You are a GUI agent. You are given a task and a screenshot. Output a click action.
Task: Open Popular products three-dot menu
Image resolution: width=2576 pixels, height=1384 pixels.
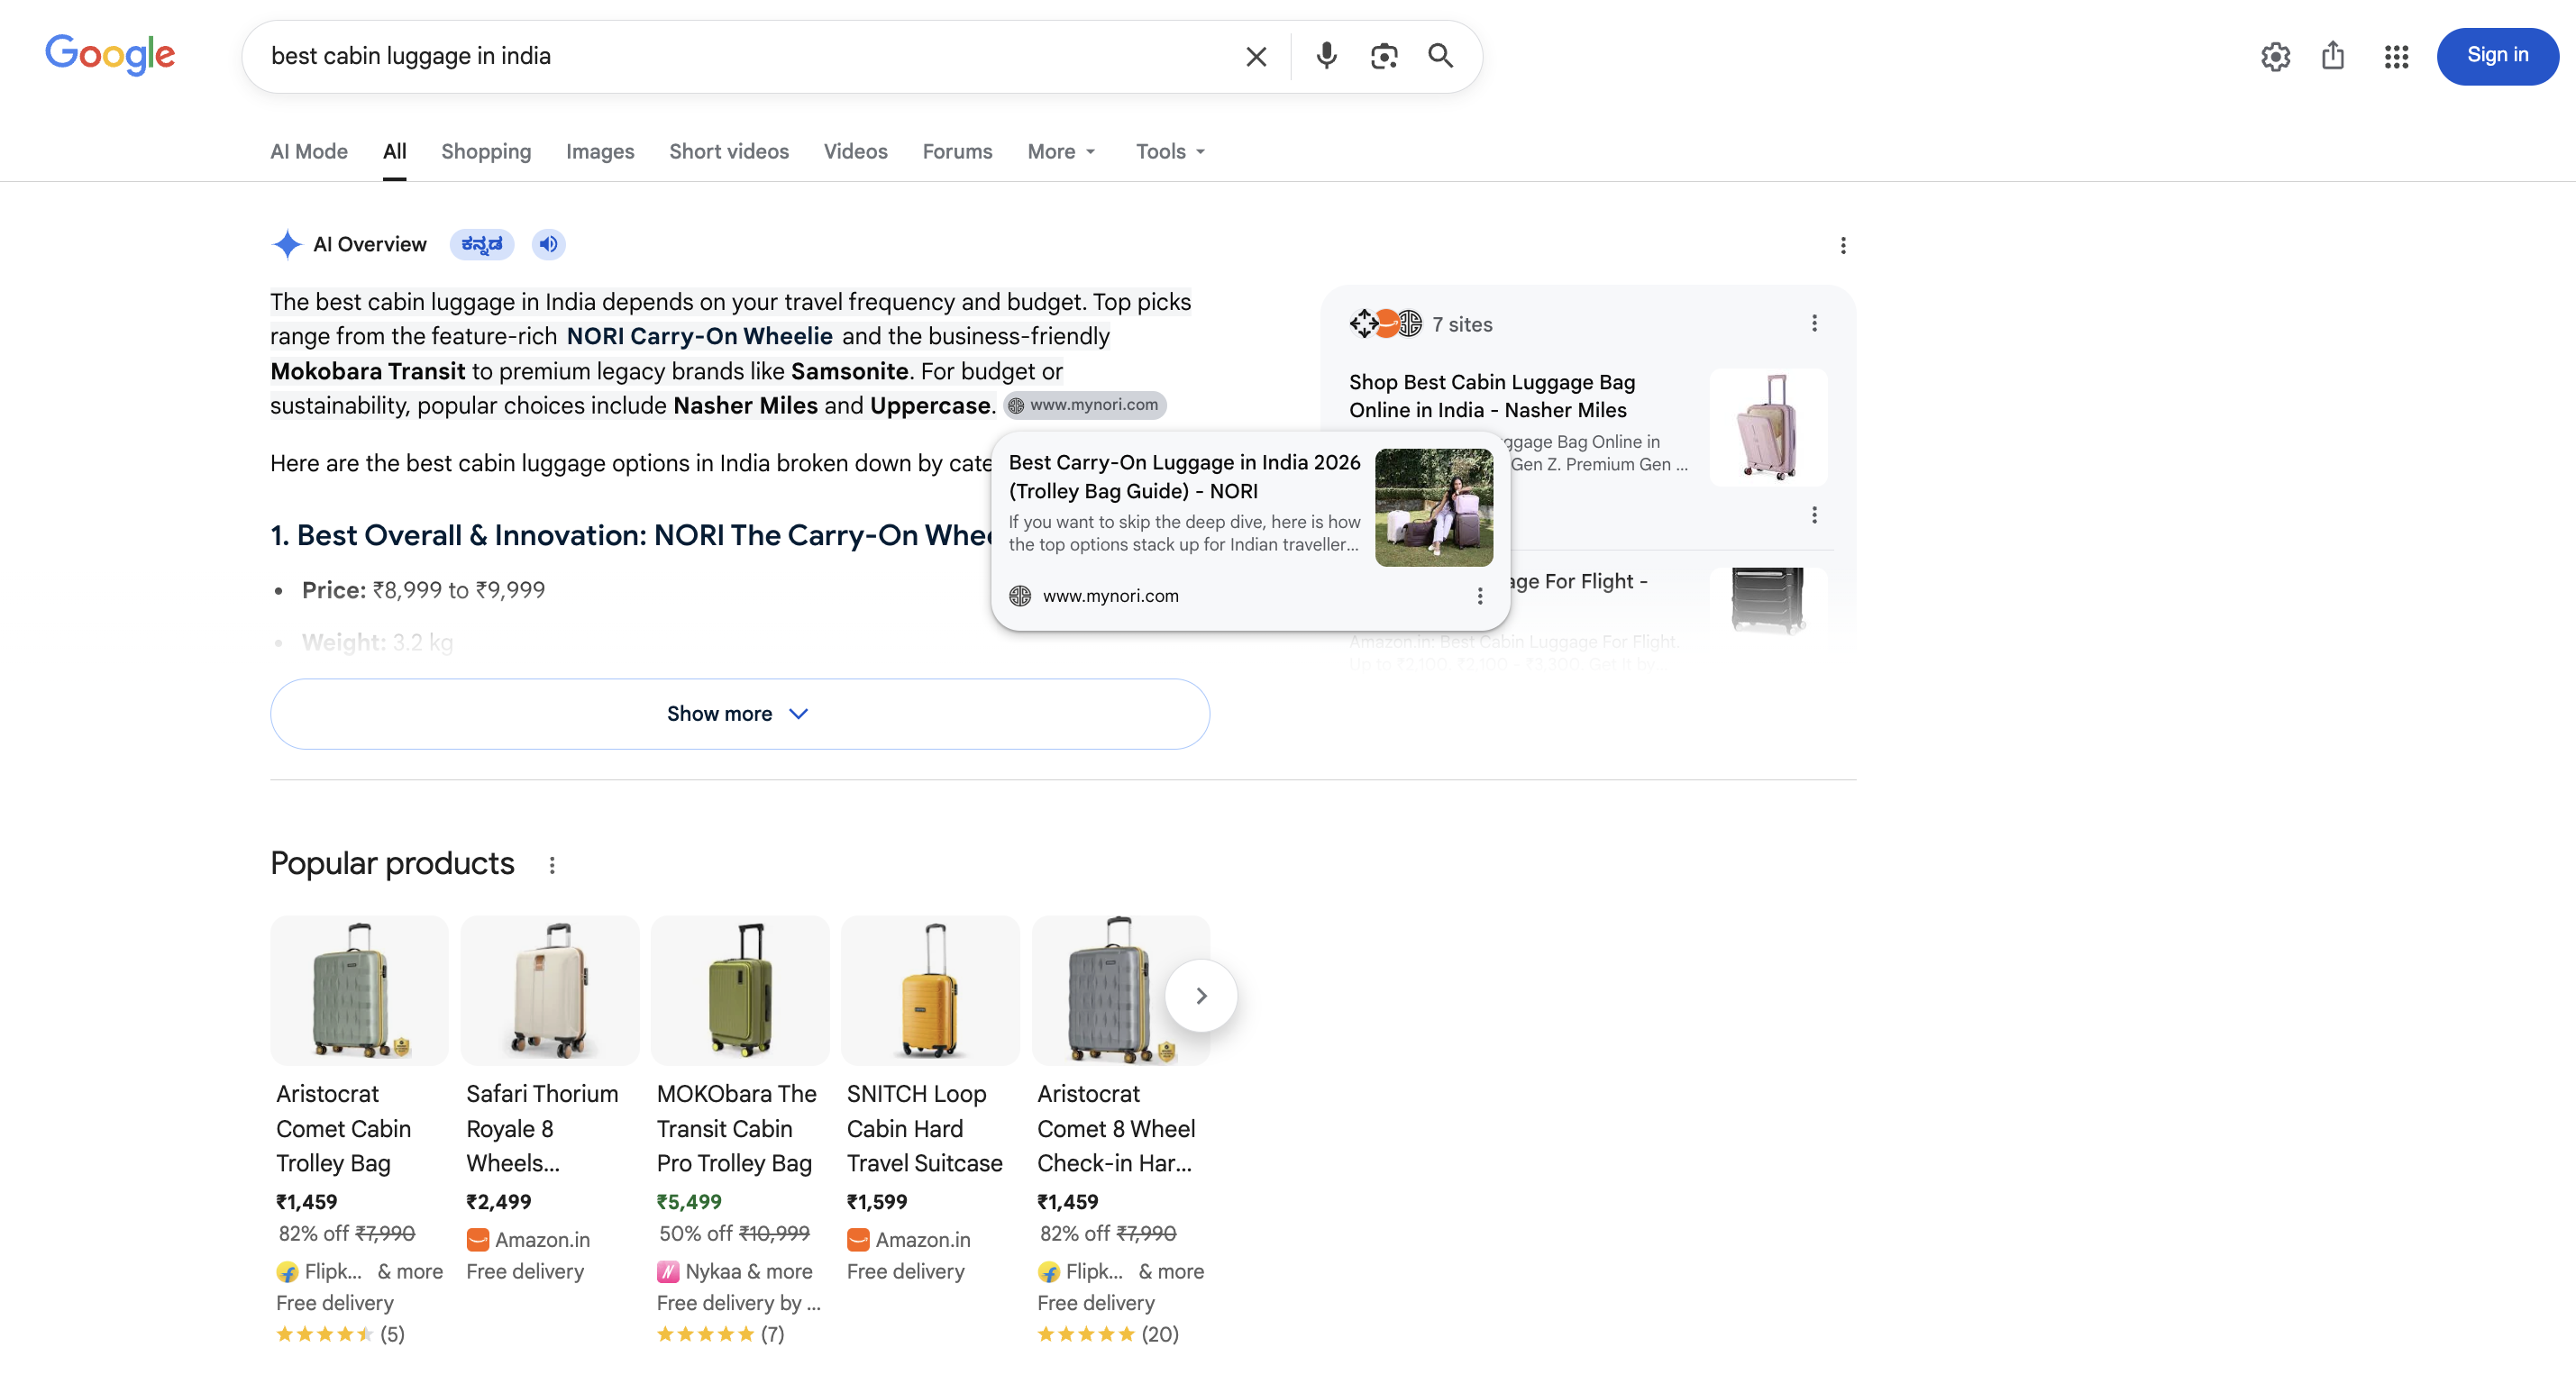tap(552, 865)
